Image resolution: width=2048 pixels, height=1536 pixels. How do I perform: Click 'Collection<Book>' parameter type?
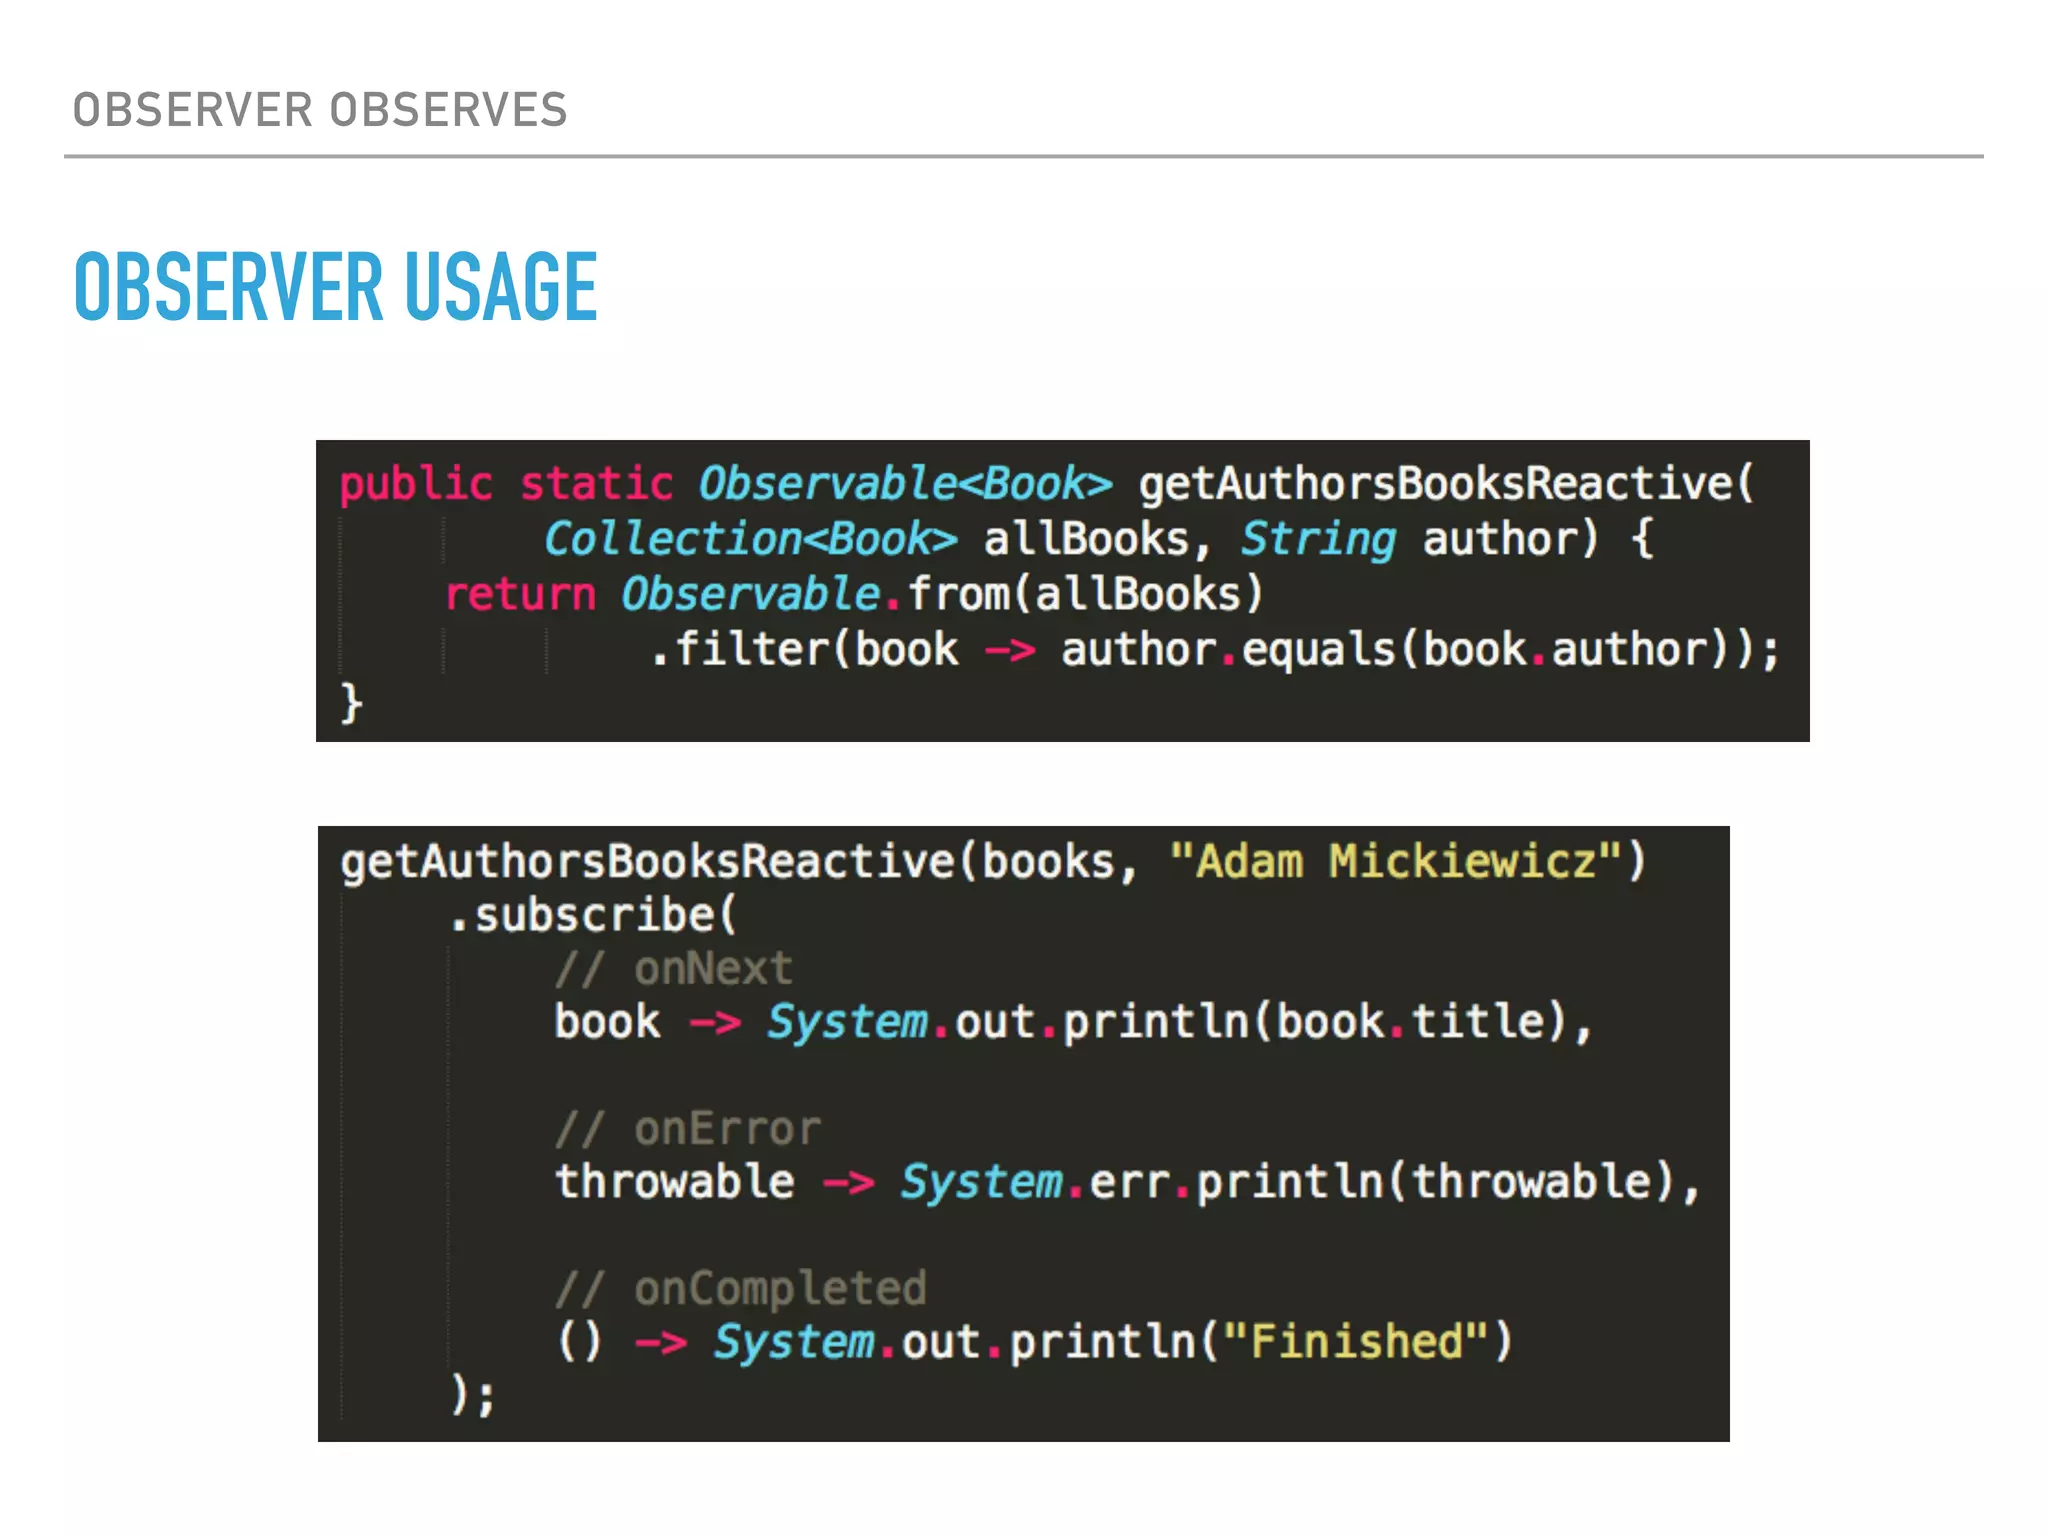click(x=751, y=540)
